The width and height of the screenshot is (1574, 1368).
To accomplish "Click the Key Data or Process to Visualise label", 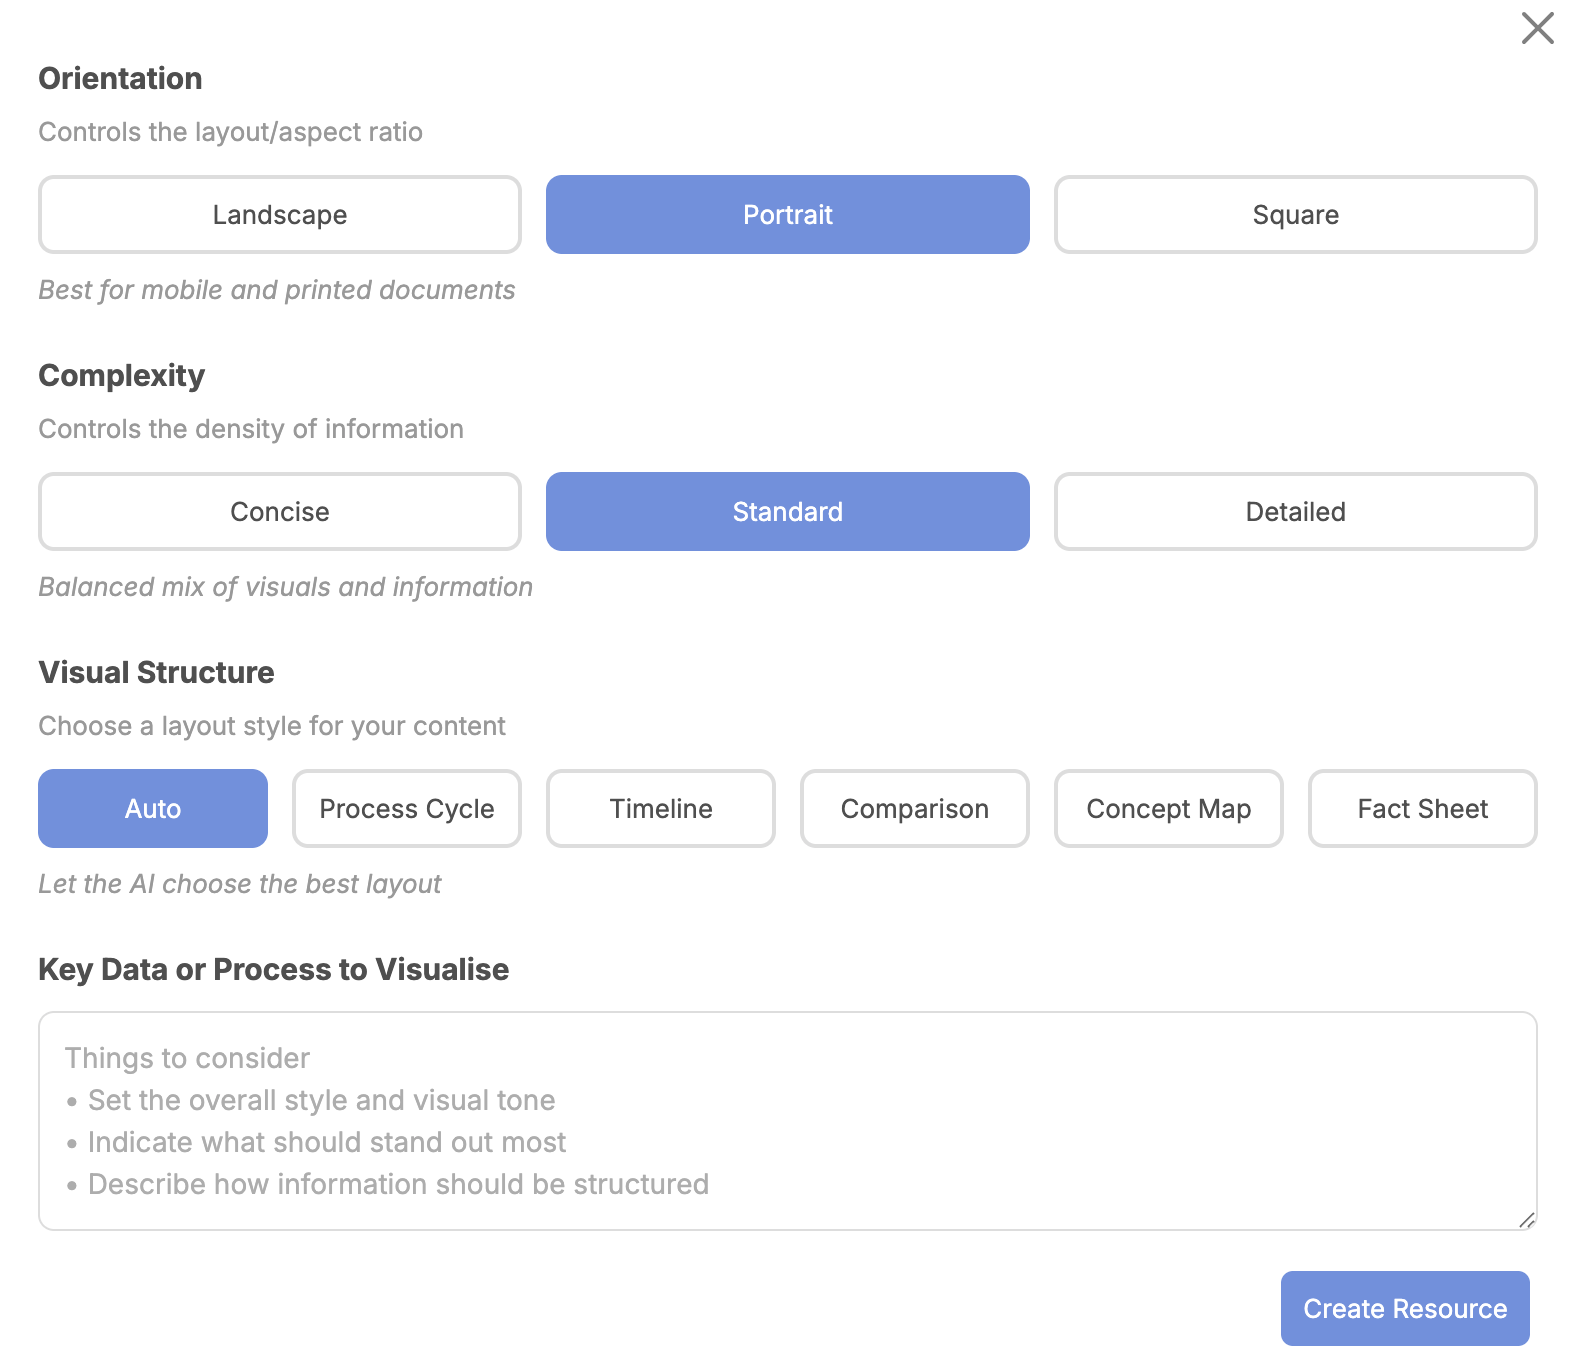I will coord(273,970).
